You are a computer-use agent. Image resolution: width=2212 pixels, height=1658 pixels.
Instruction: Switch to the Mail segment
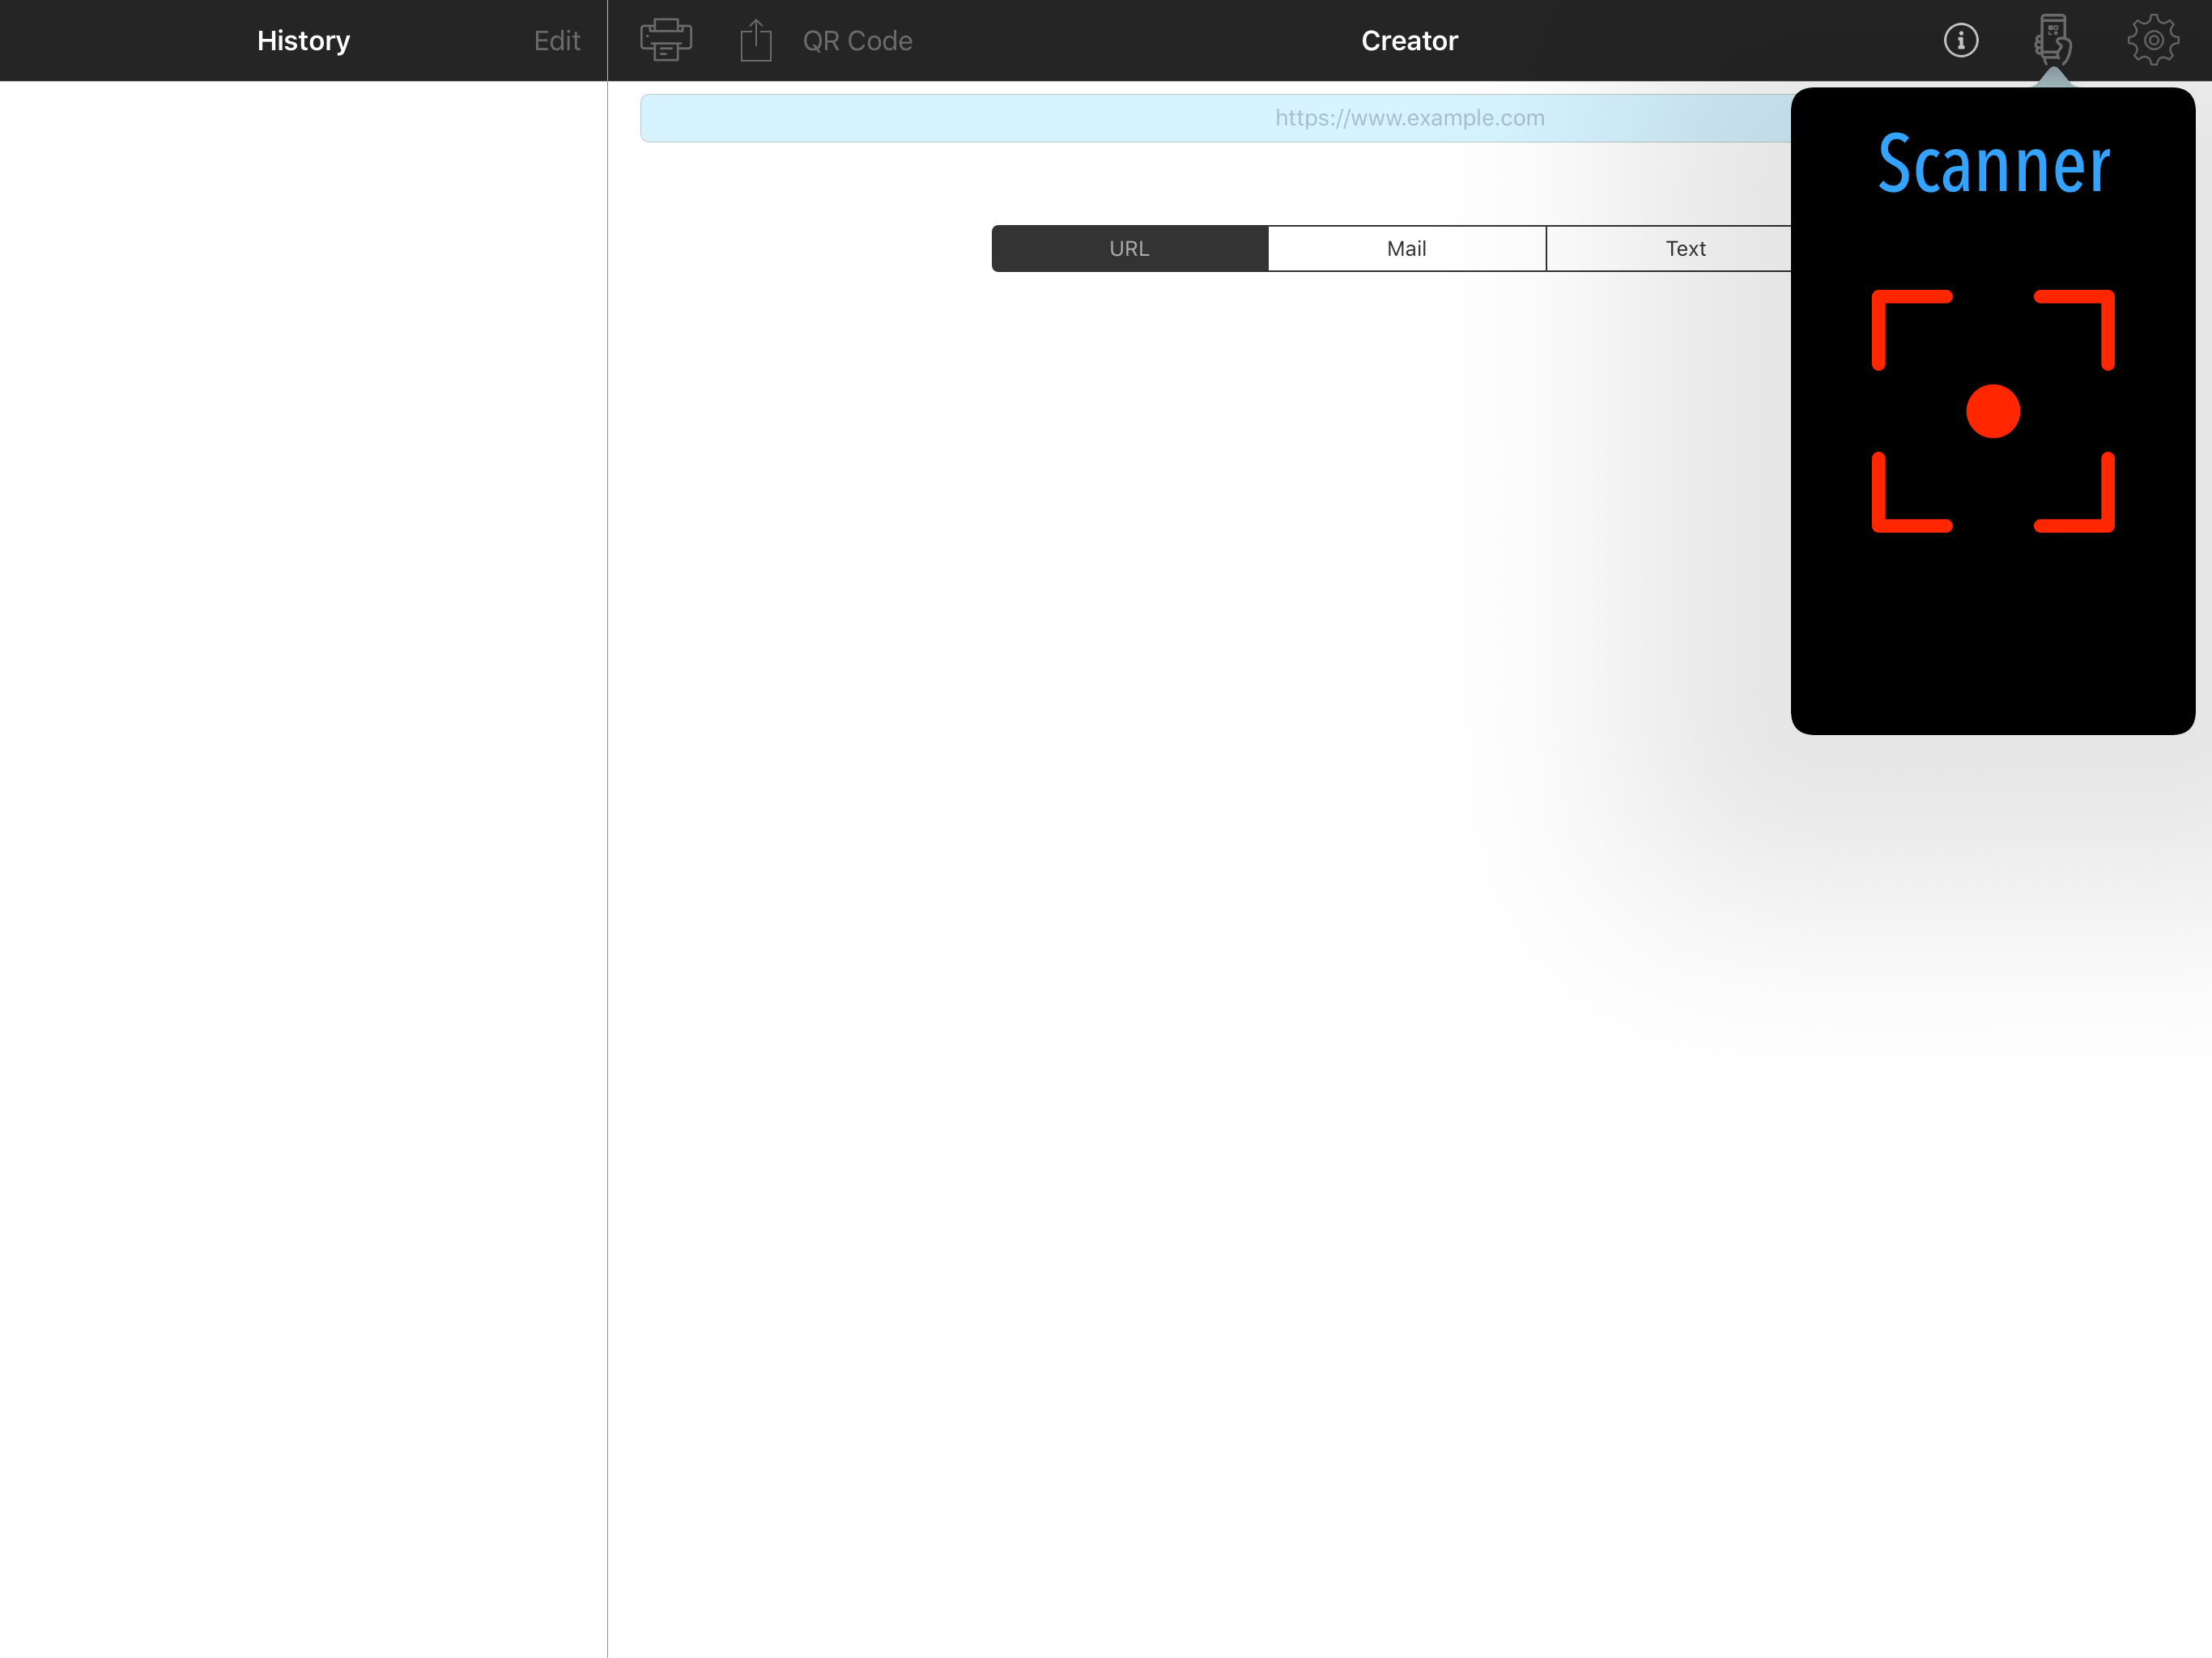[1406, 248]
